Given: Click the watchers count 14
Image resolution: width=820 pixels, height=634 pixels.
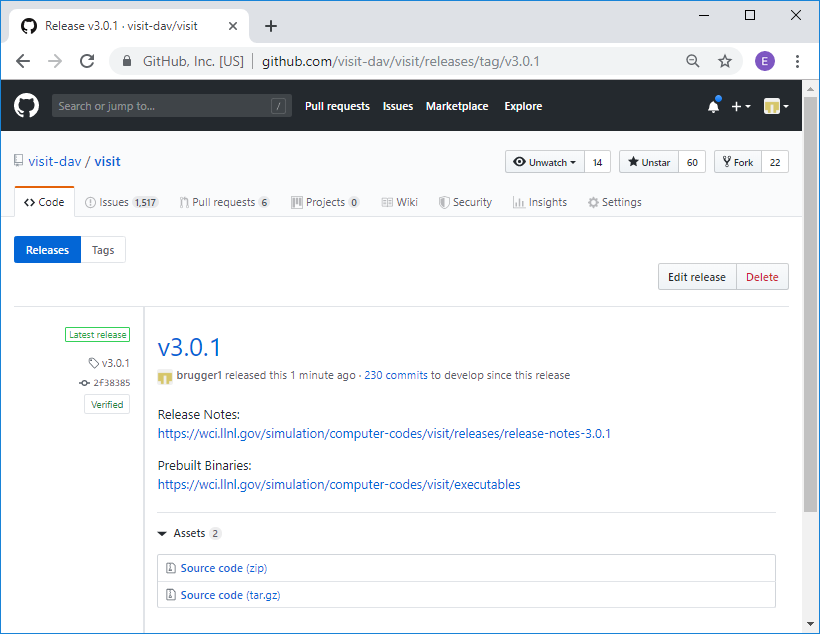Looking at the screenshot, I should 597,162.
